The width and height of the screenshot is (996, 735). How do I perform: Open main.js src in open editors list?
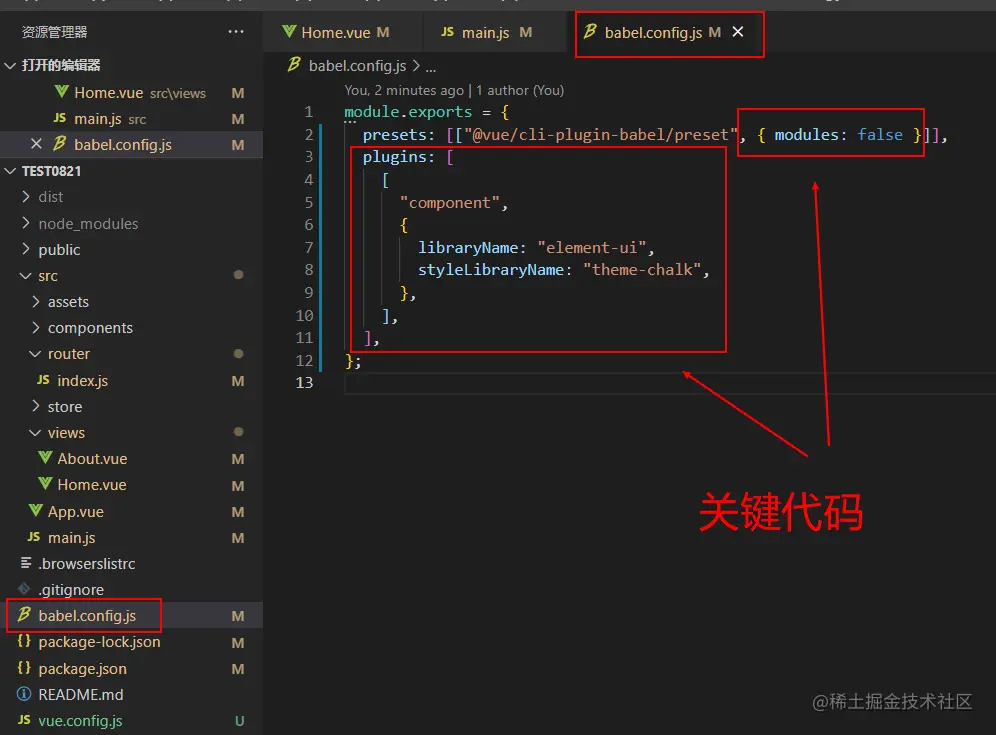[x=131, y=119]
